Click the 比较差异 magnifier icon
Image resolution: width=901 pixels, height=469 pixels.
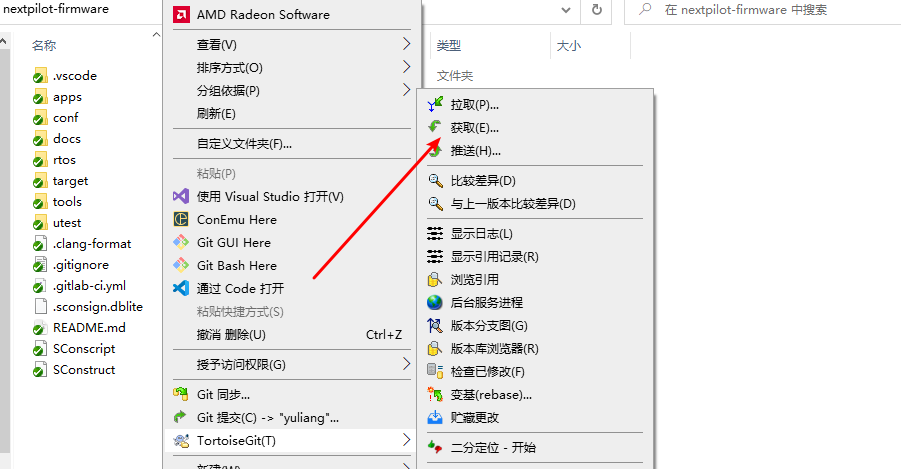(x=435, y=180)
